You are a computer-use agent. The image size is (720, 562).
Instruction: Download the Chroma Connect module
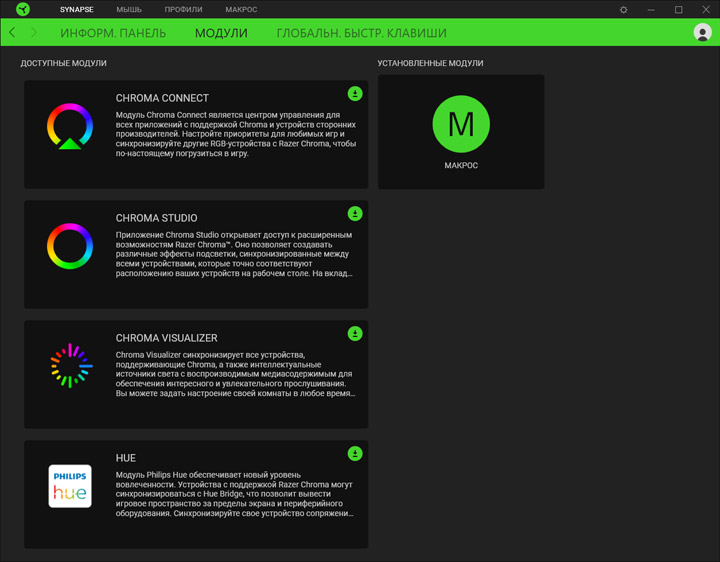(355, 94)
